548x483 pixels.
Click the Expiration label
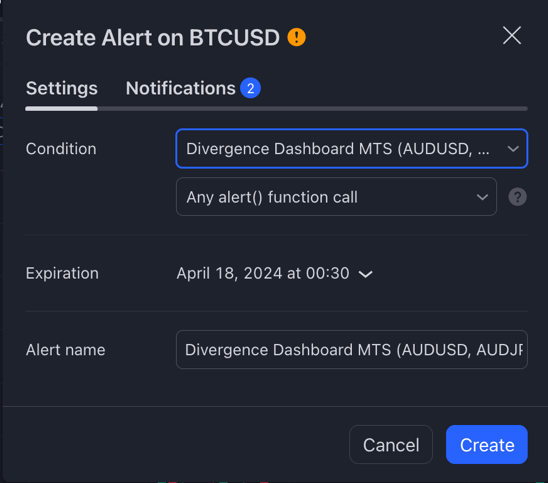[62, 273]
